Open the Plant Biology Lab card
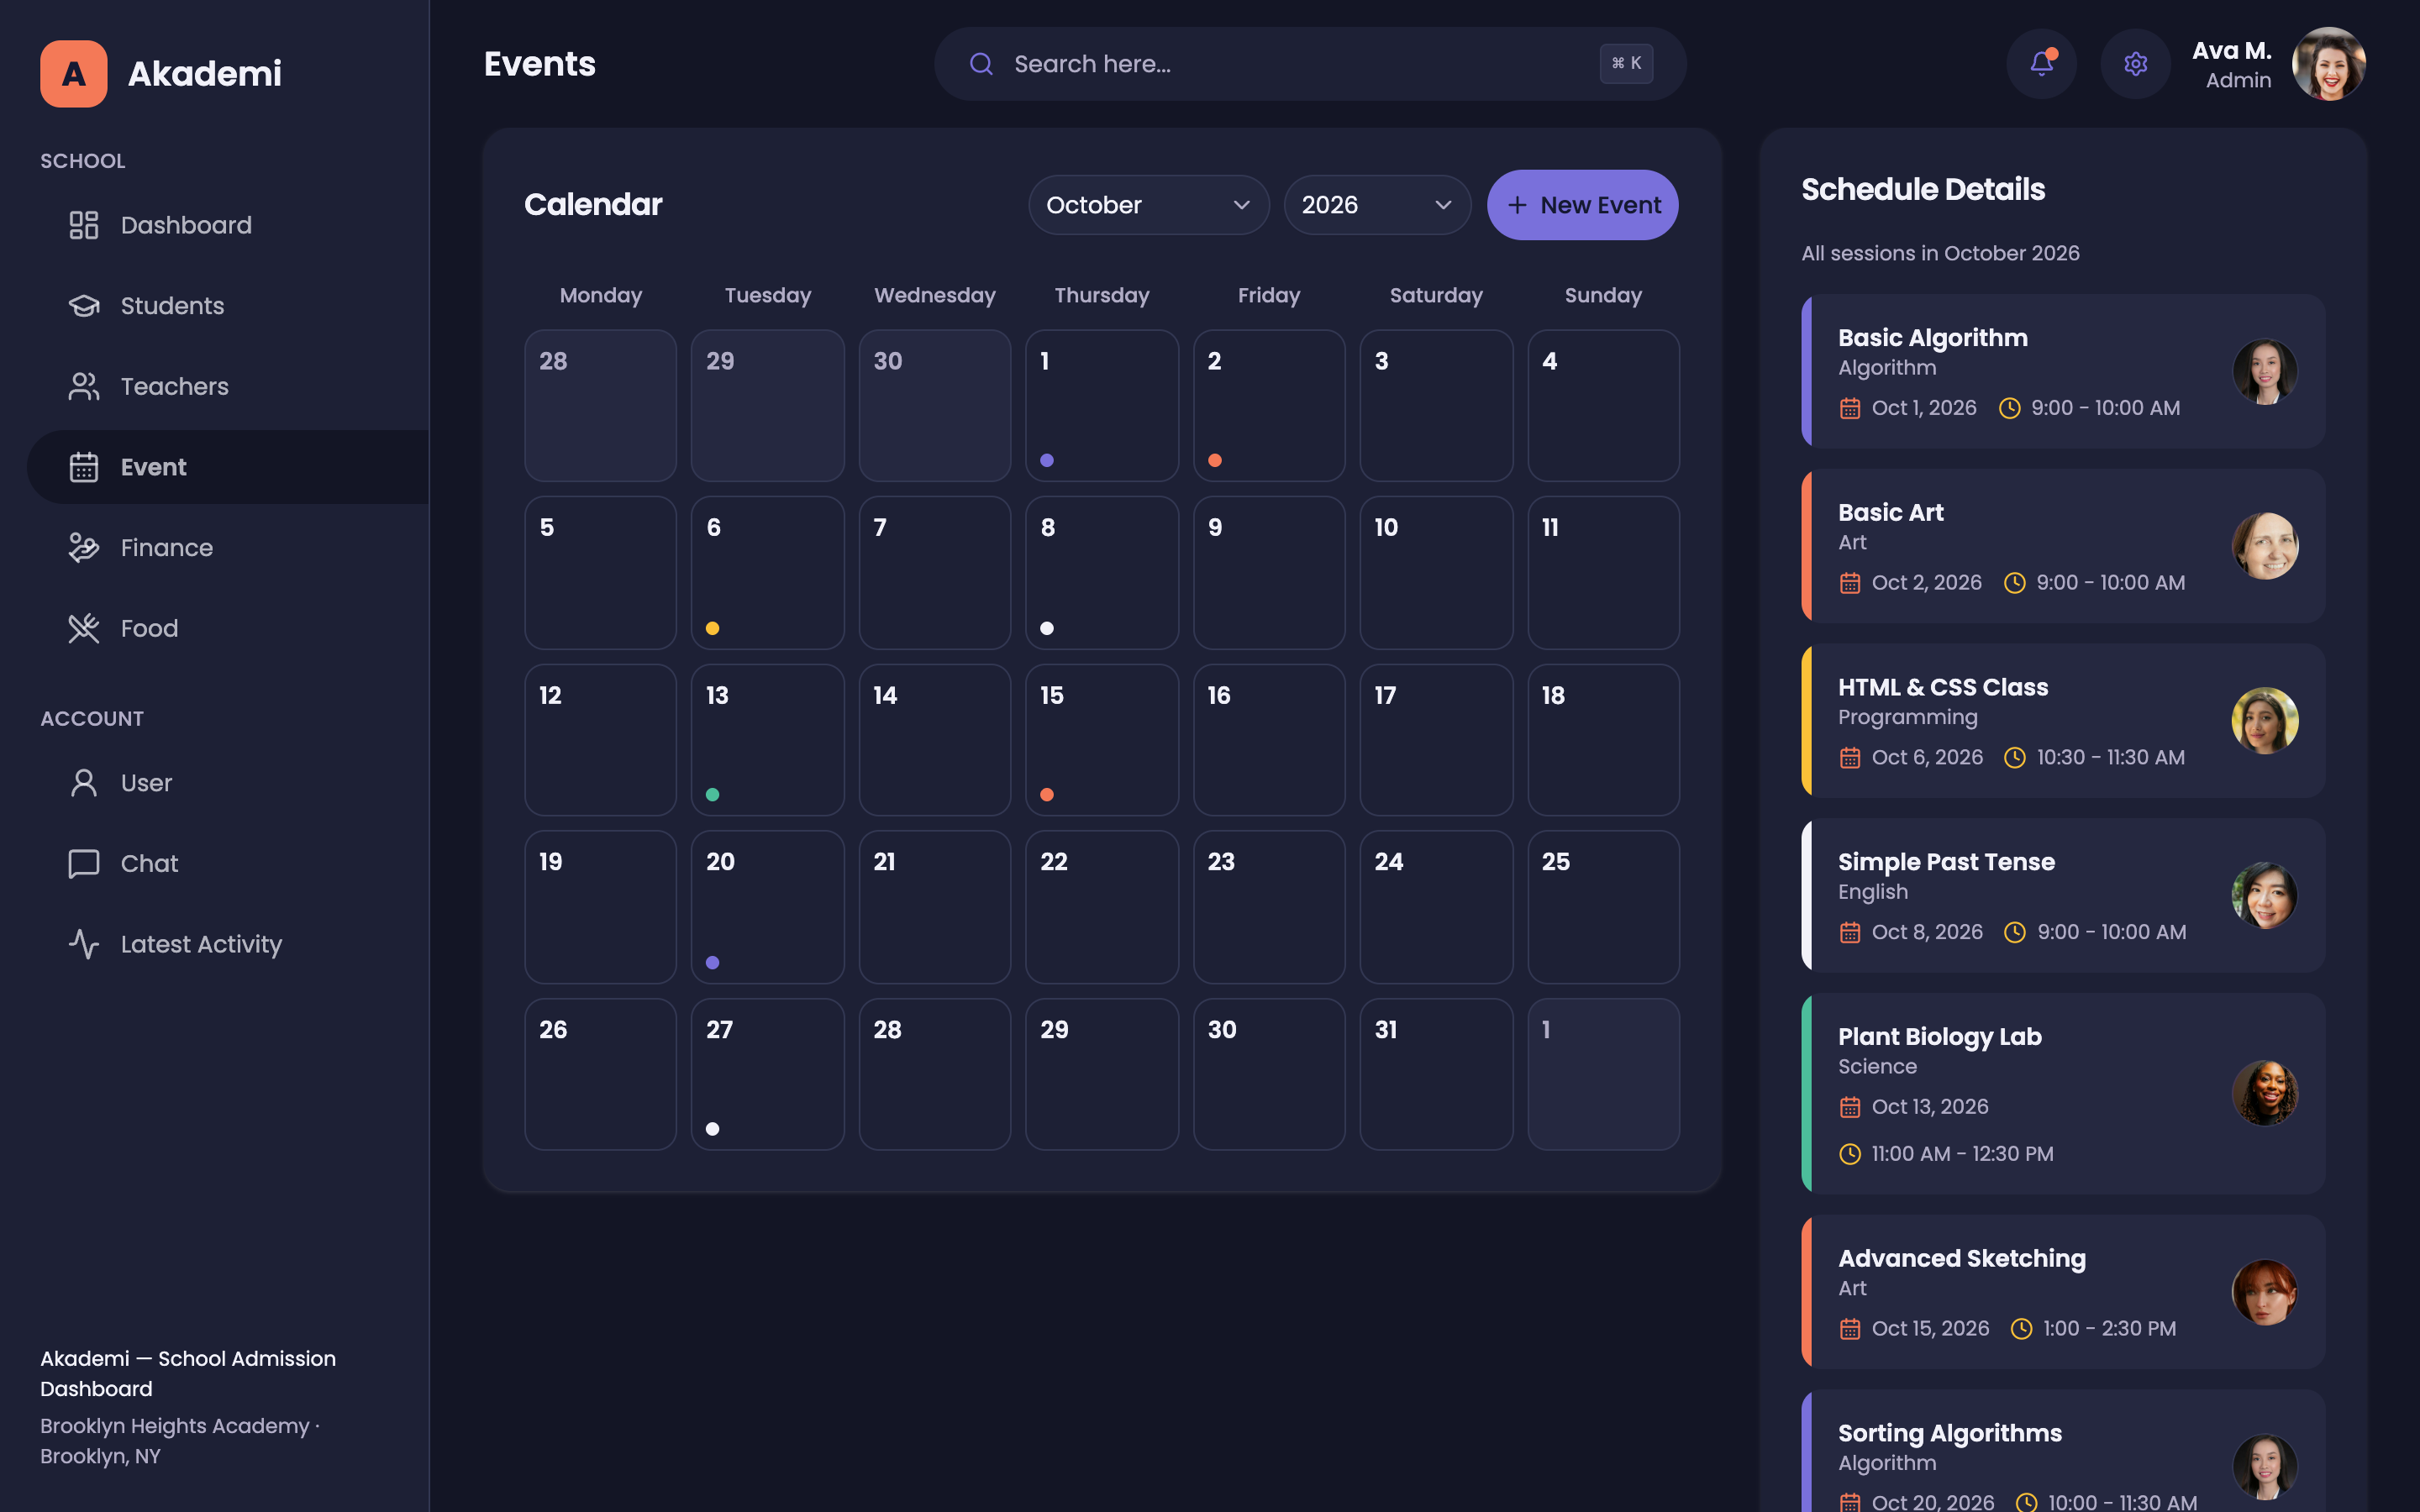The width and height of the screenshot is (2420, 1512). tap(2062, 1093)
